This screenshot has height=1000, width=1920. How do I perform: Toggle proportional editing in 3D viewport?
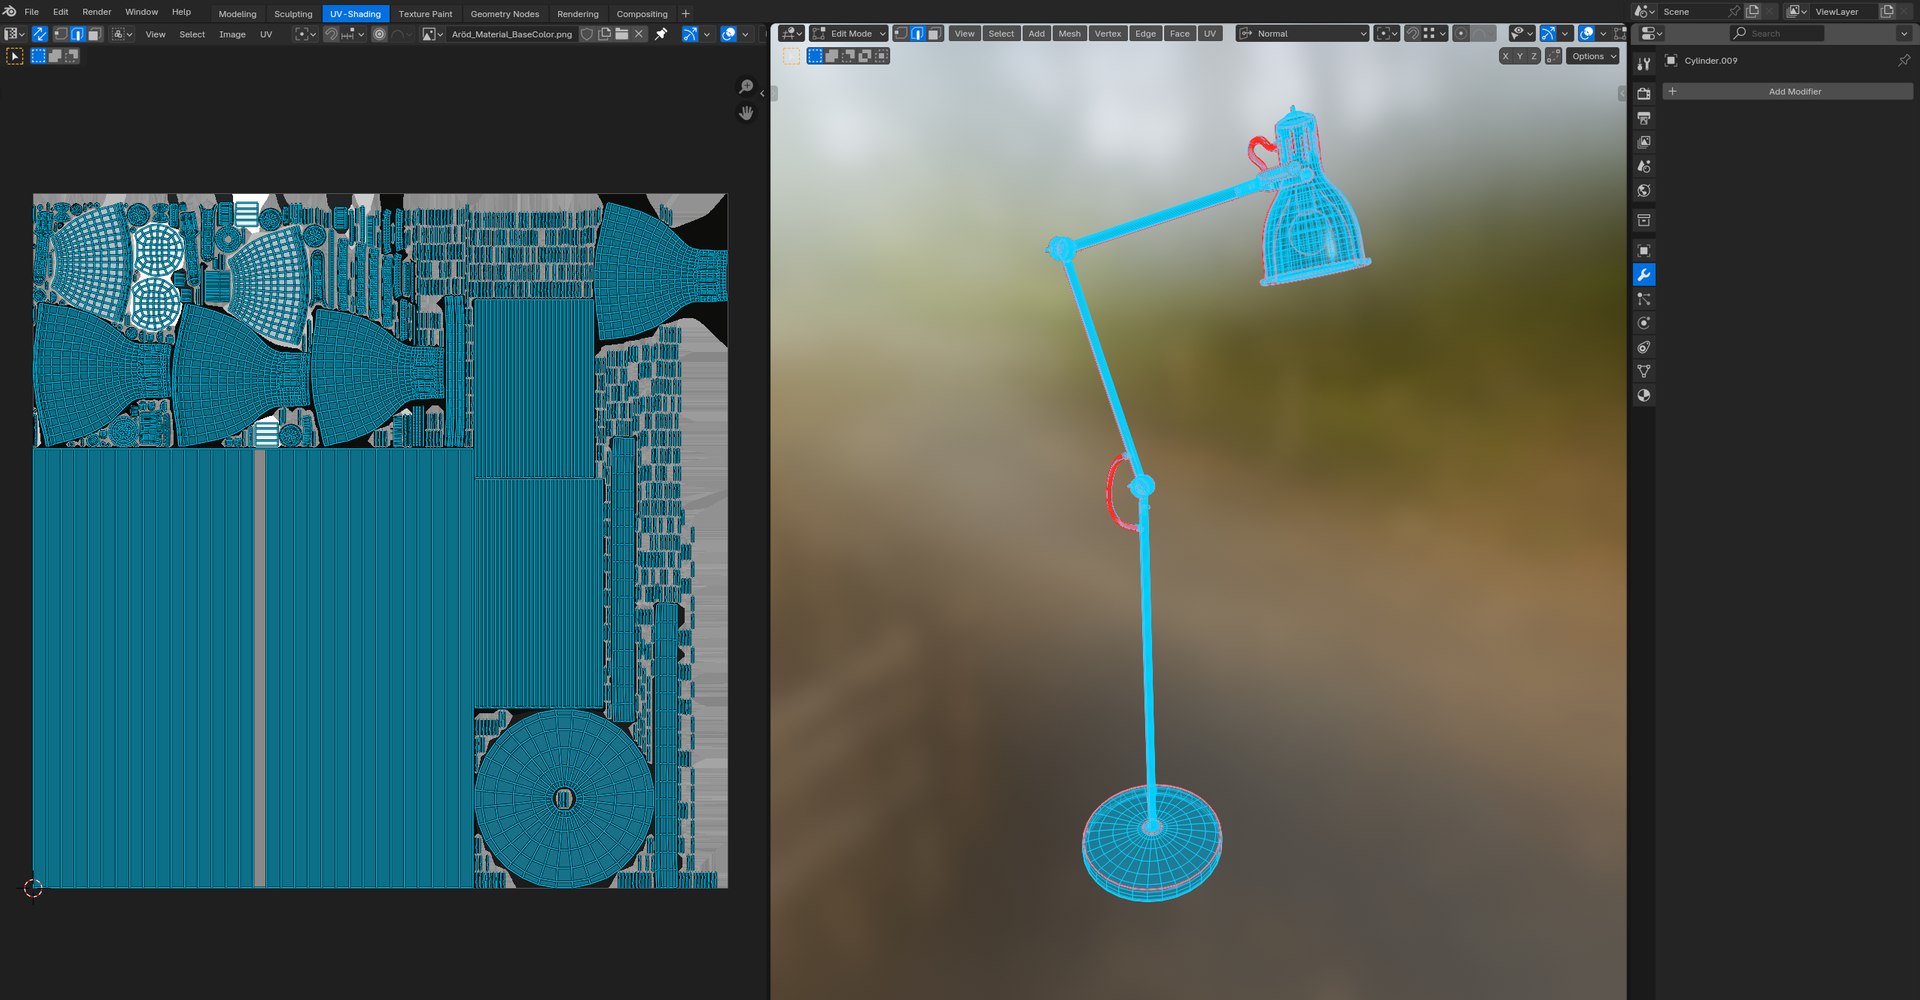coord(1460,34)
